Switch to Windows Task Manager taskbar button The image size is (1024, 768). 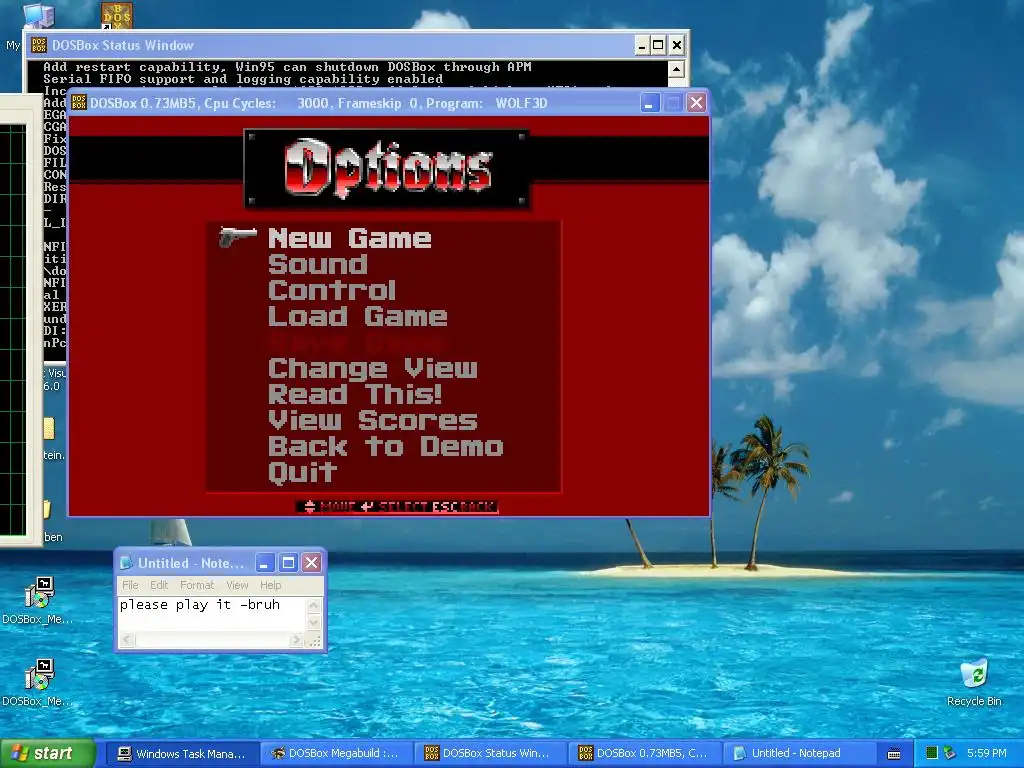tap(182, 754)
